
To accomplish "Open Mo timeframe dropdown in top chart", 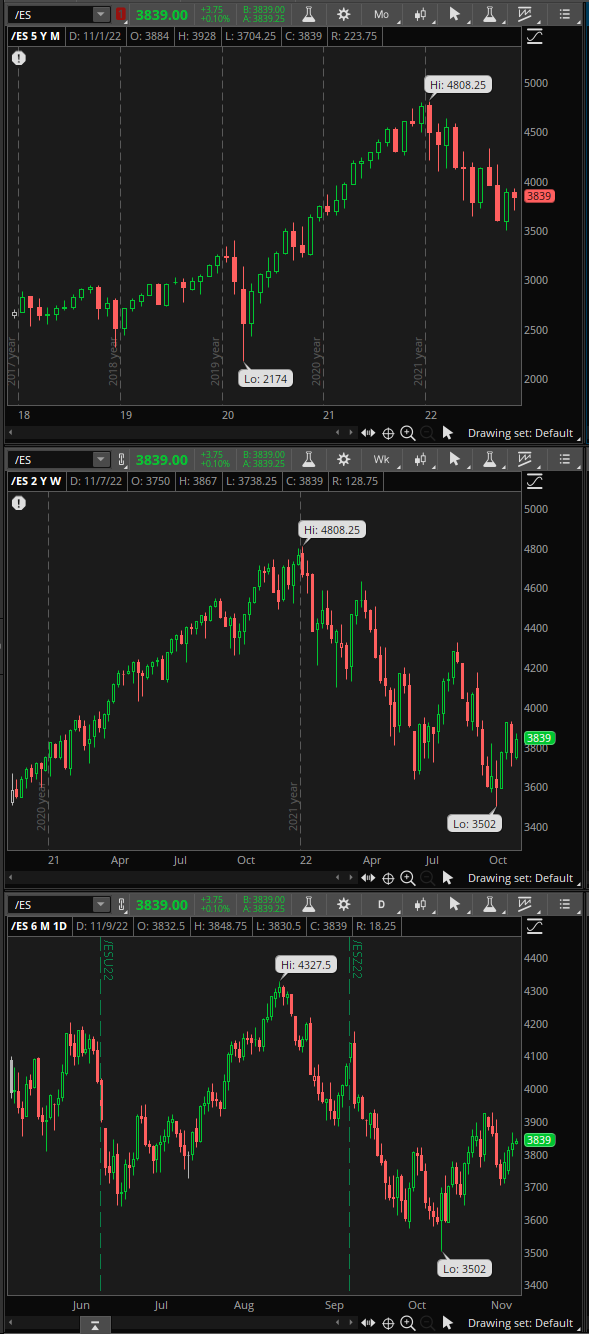I will pyautogui.click(x=381, y=15).
